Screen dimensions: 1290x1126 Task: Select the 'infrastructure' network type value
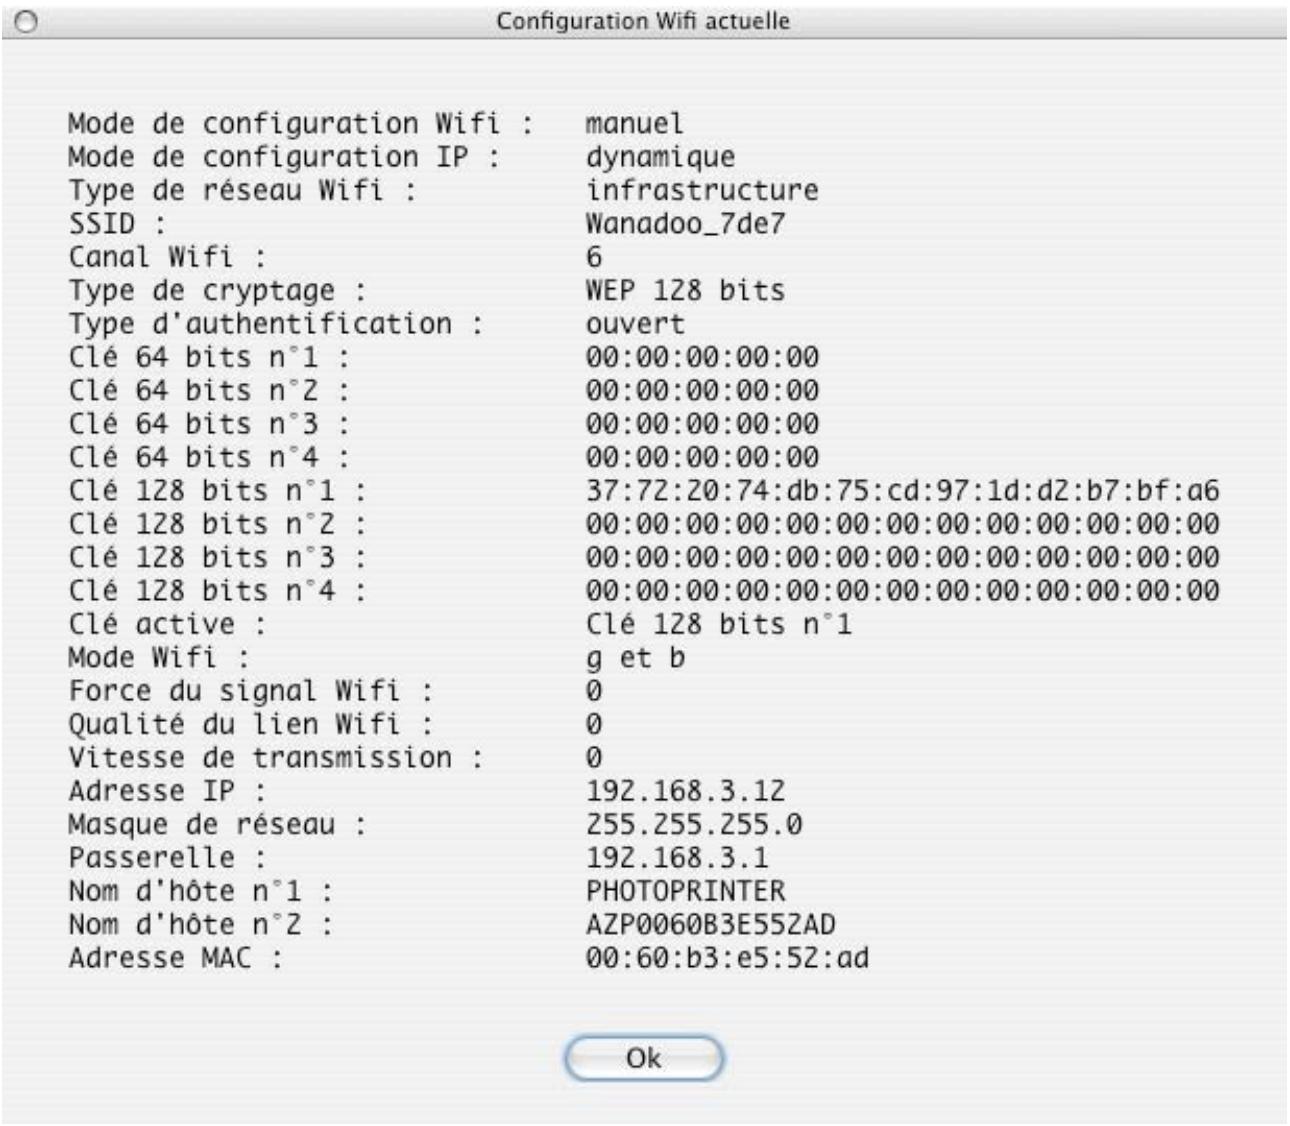pos(702,190)
